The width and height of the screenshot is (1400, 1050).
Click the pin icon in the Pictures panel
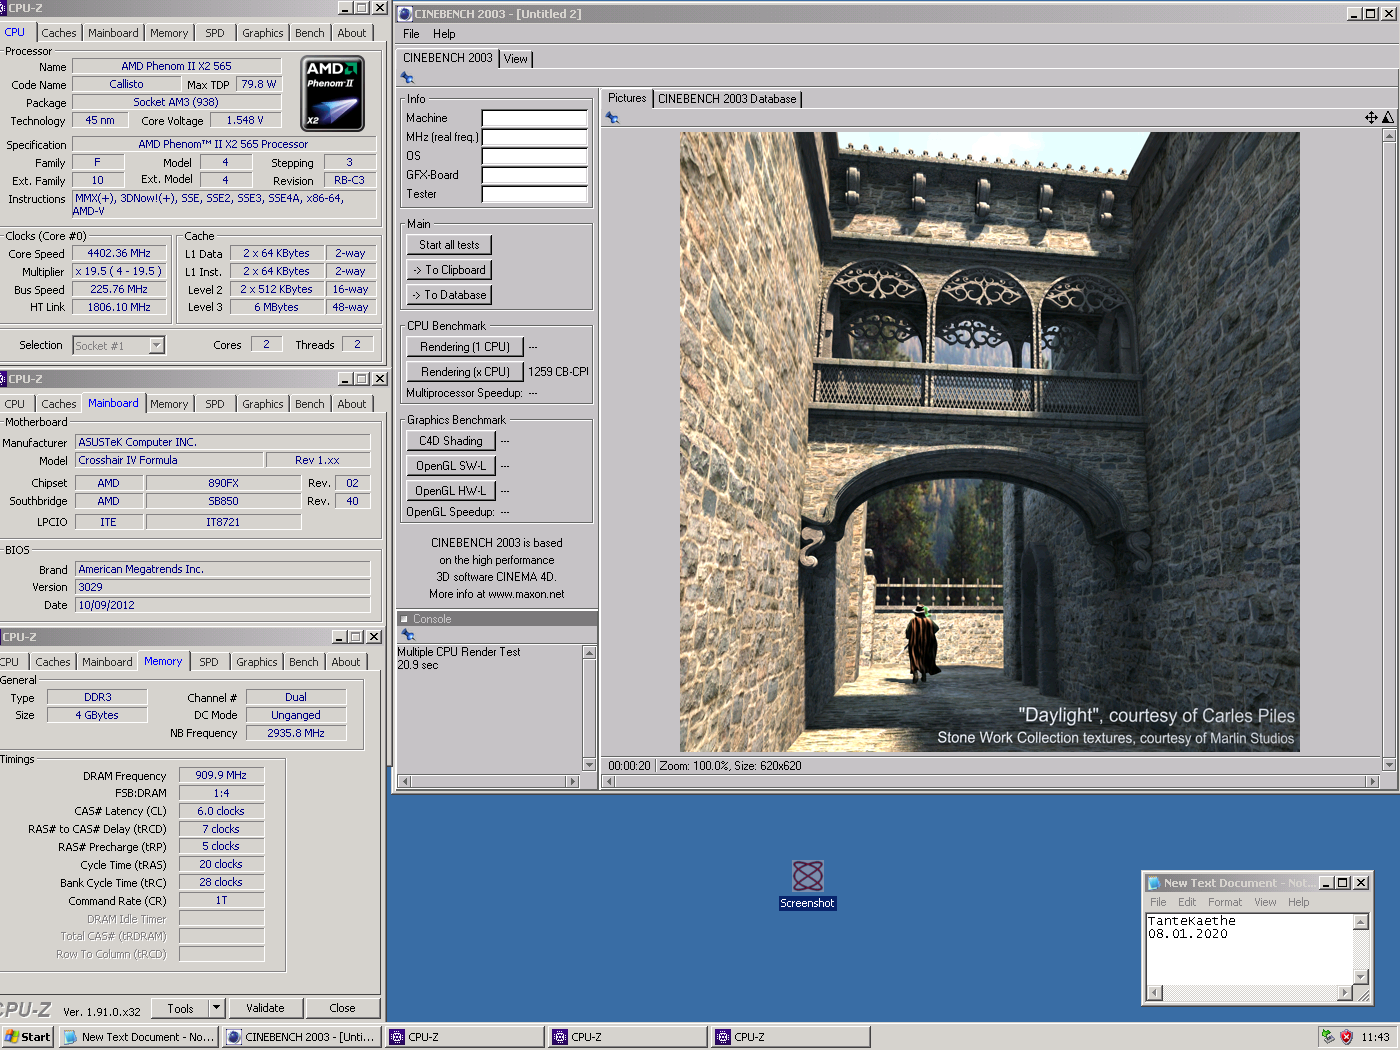612,118
